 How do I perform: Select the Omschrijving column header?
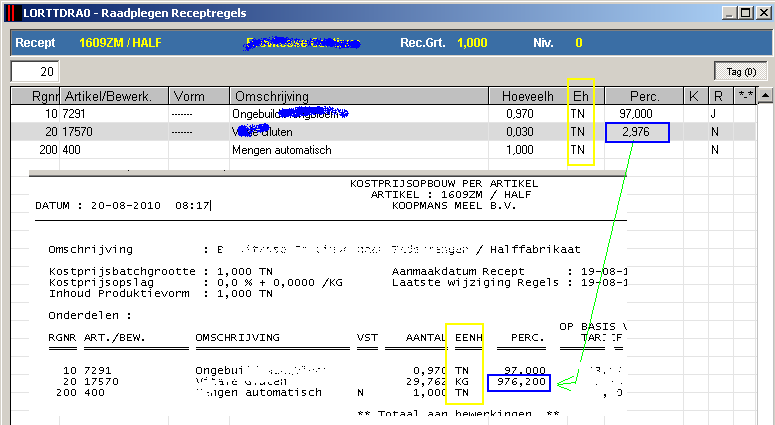pyautogui.click(x=359, y=96)
